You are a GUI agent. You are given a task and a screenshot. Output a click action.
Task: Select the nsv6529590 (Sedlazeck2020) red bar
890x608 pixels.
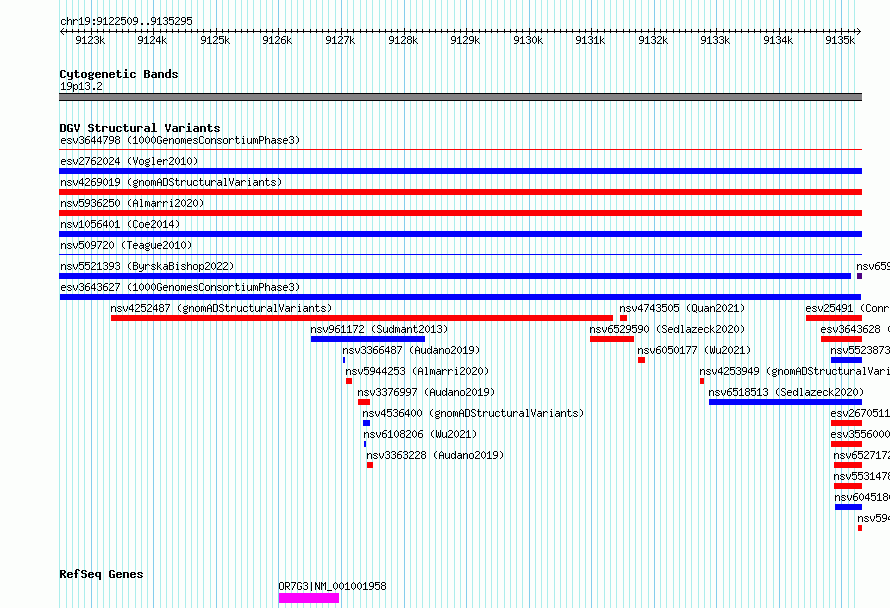[612, 339]
